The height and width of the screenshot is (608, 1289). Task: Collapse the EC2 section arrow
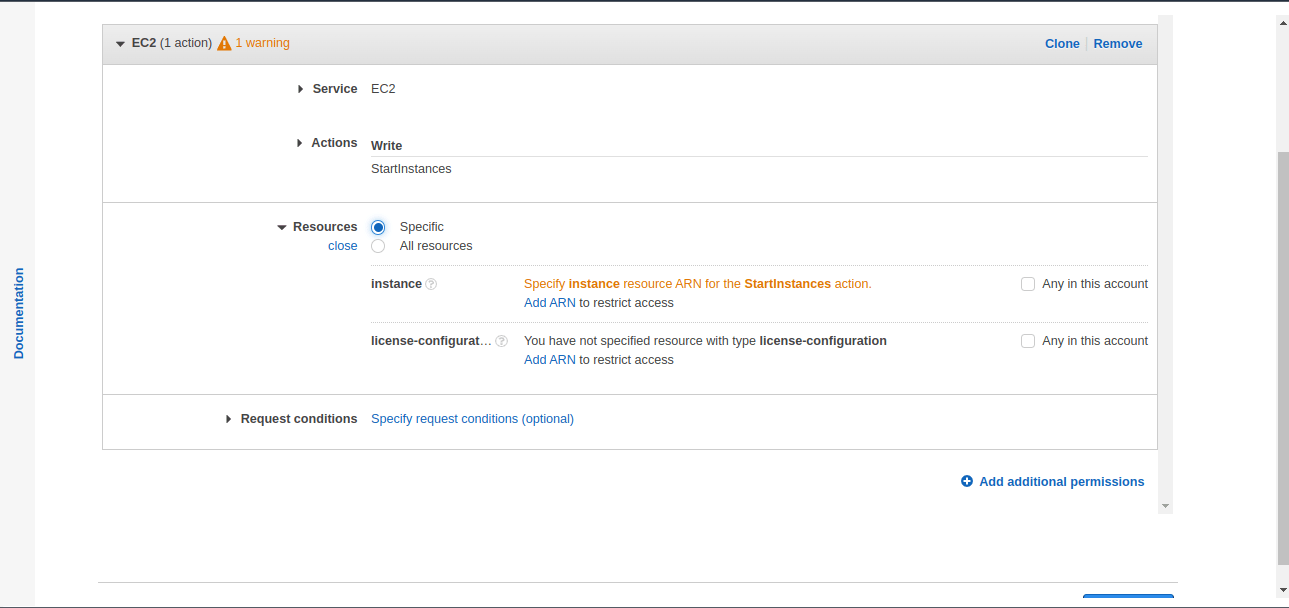point(121,43)
